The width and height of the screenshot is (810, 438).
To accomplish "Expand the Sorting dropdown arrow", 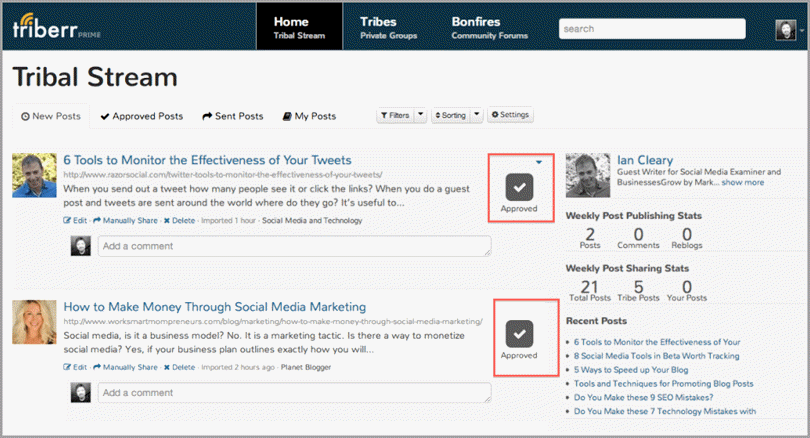I will click(477, 115).
